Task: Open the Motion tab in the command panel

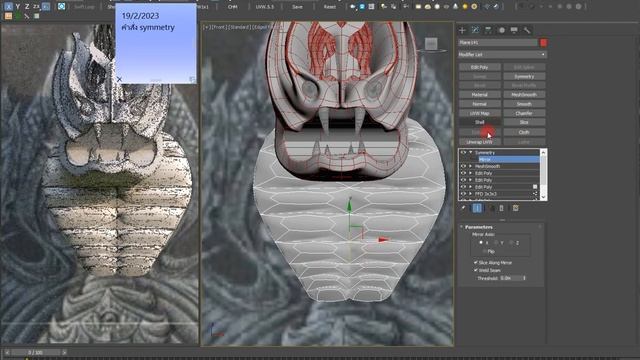Action: point(502,30)
